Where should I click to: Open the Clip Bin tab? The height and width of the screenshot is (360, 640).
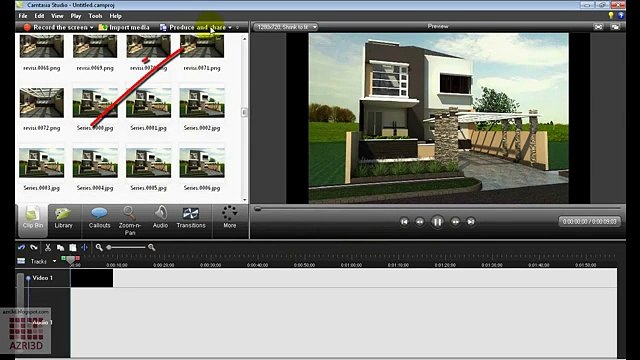33,220
